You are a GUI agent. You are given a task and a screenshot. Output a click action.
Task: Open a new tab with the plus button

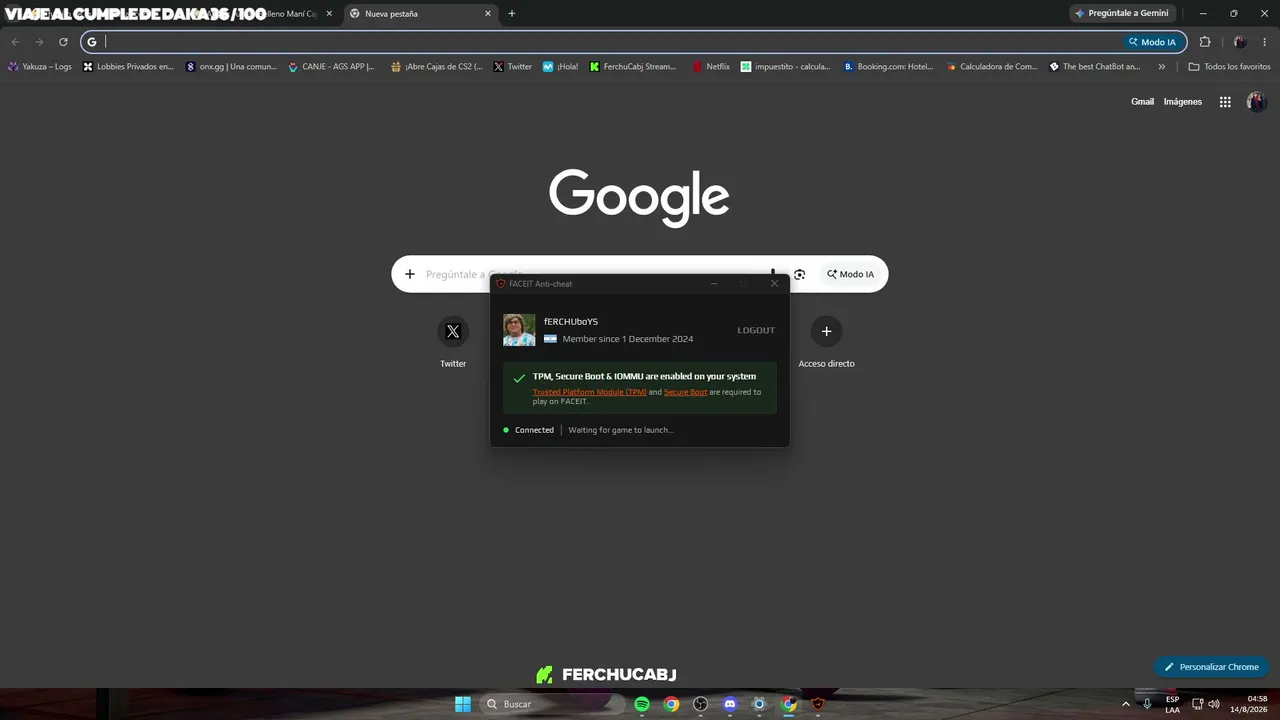click(512, 14)
